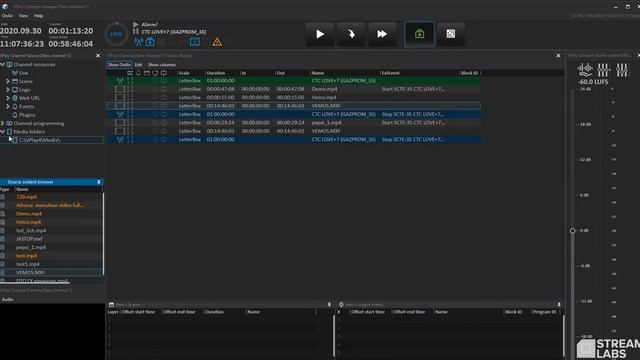The height and width of the screenshot is (360, 640).
Task: Click the Item's Scenes panel icon
Action: pos(111,305)
